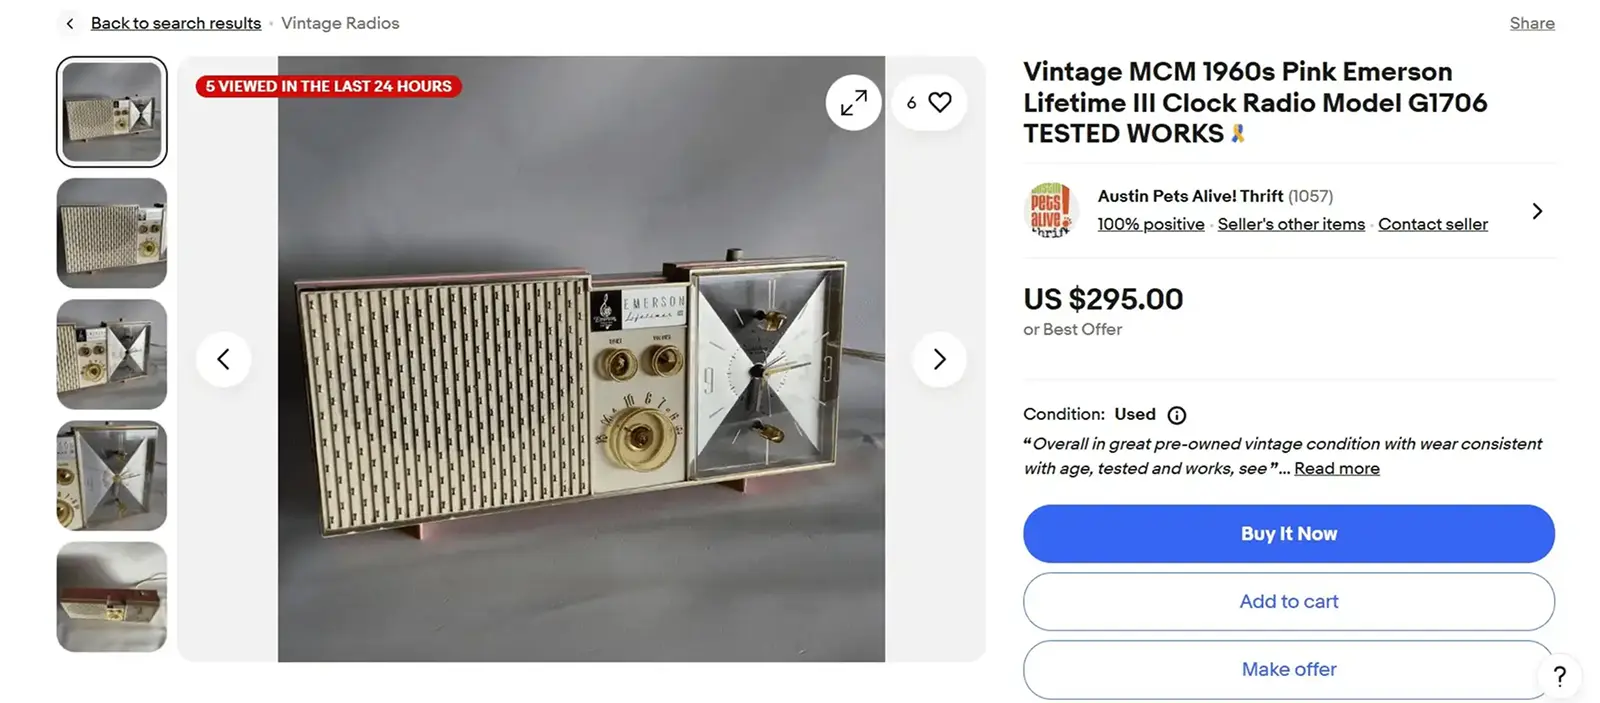Screen dimensions: 1600x703
Task: Read more of the condition description
Action: point(1335,468)
